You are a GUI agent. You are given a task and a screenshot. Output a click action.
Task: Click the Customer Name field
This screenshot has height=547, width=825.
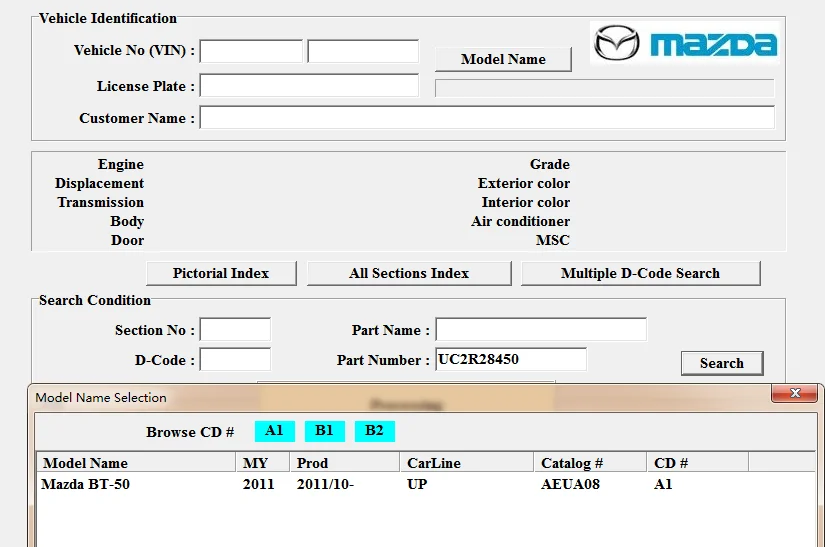[x=487, y=118]
